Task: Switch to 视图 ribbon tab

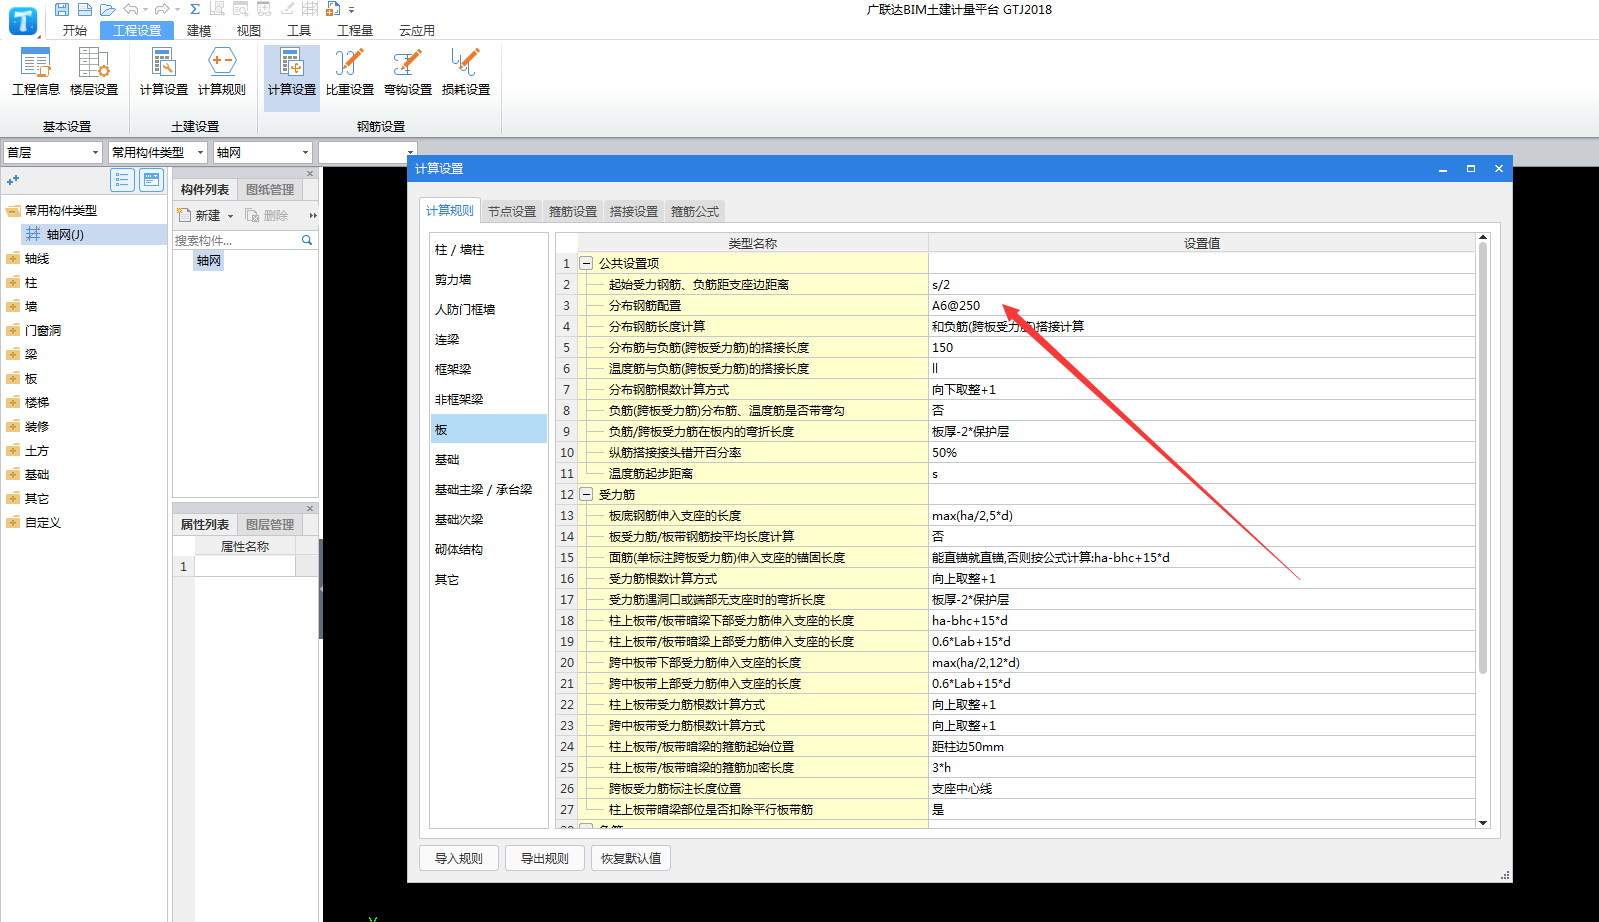Action: click(249, 30)
